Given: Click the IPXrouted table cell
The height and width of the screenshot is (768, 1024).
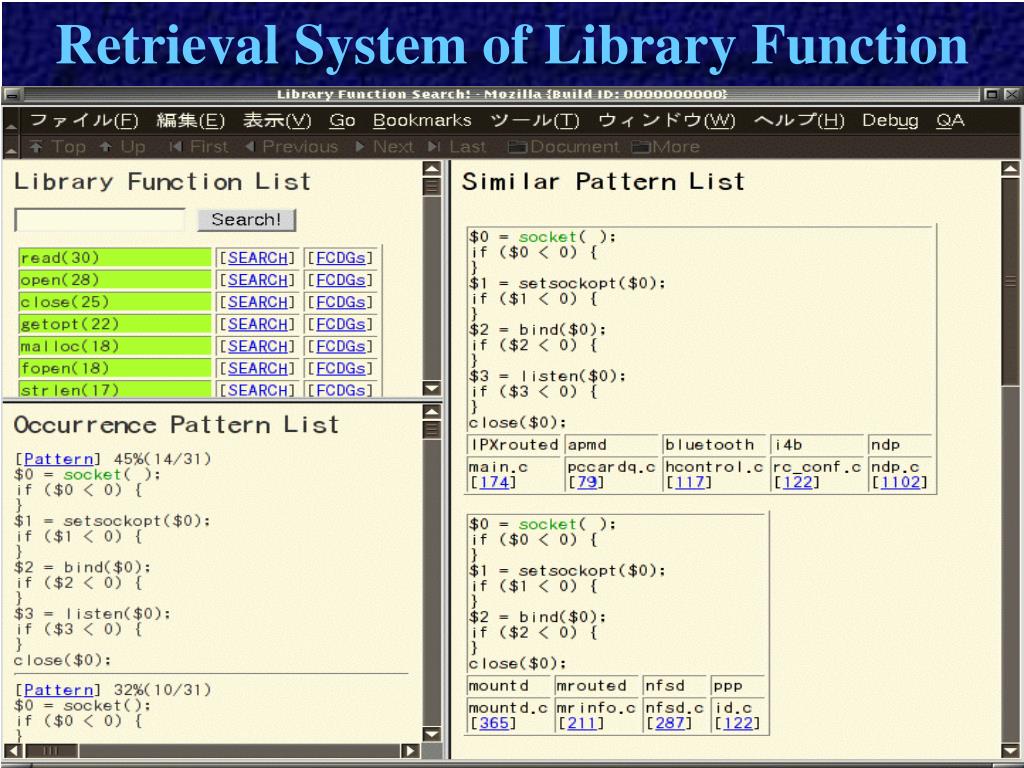Looking at the screenshot, I should [x=513, y=445].
